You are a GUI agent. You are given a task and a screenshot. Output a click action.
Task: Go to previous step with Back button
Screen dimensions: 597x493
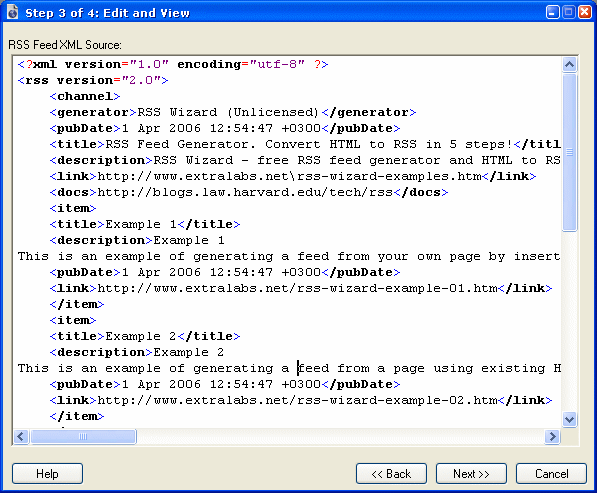pos(391,474)
